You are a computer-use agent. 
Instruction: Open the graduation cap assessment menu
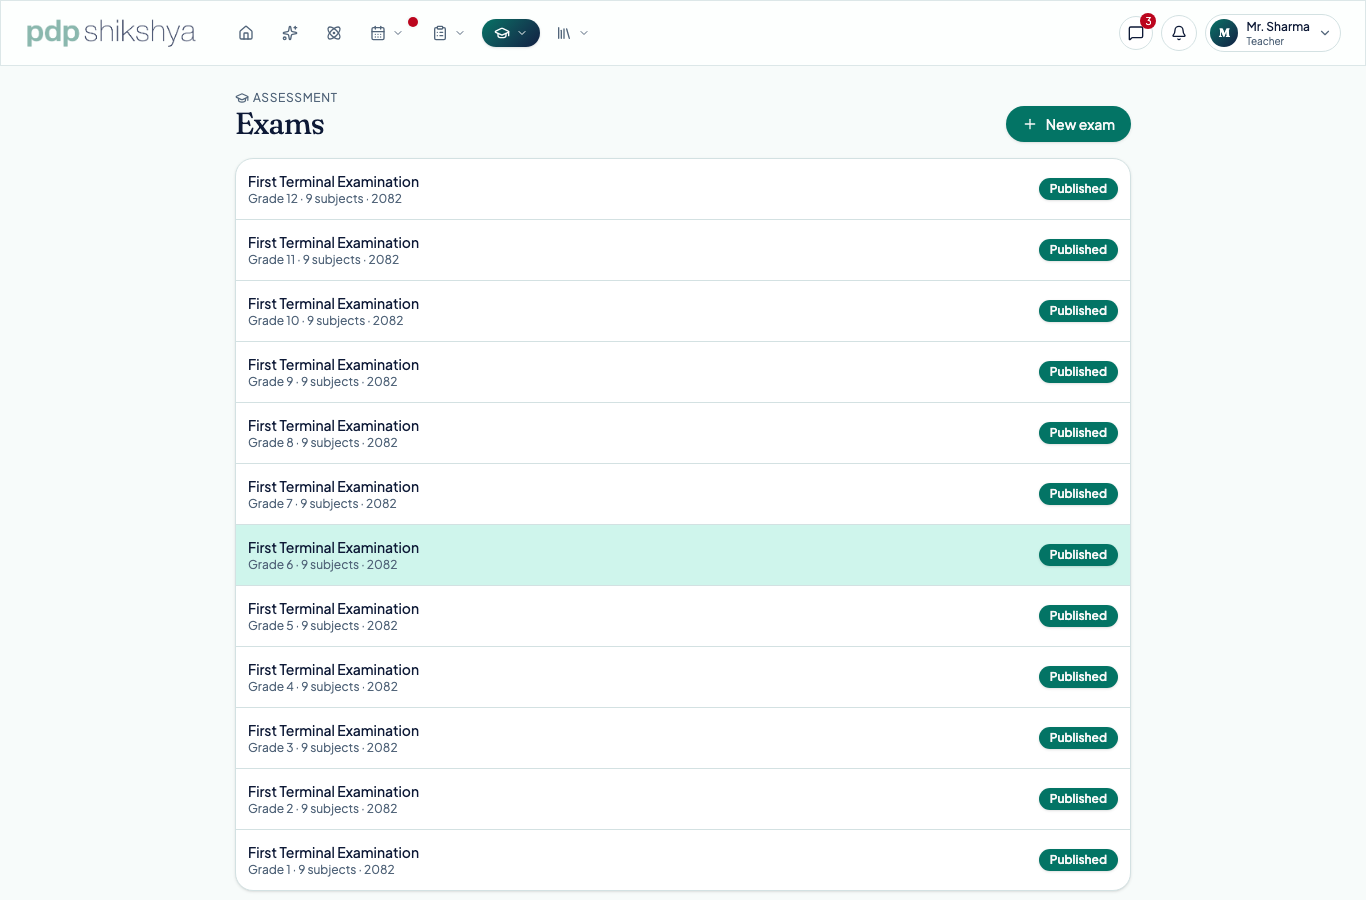tap(511, 33)
